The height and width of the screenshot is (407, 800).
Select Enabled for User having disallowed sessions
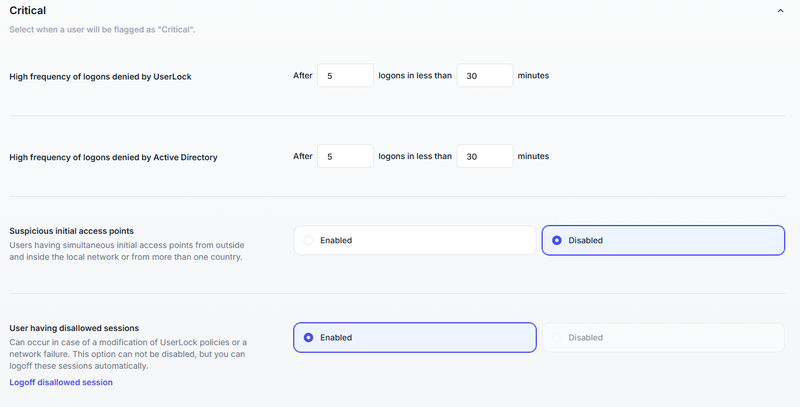[x=415, y=338]
